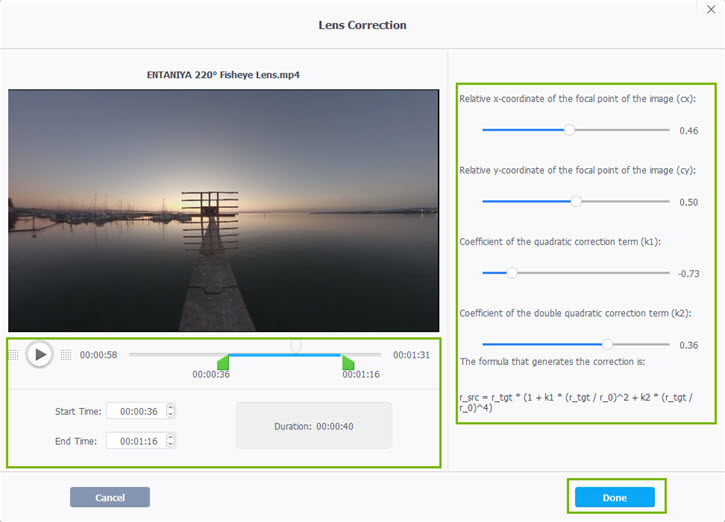Screen dimensions: 725x522
Task: Click the file name ENTANIYA 220° Fisheye Lens.mp4
Action: pyautogui.click(x=223, y=75)
